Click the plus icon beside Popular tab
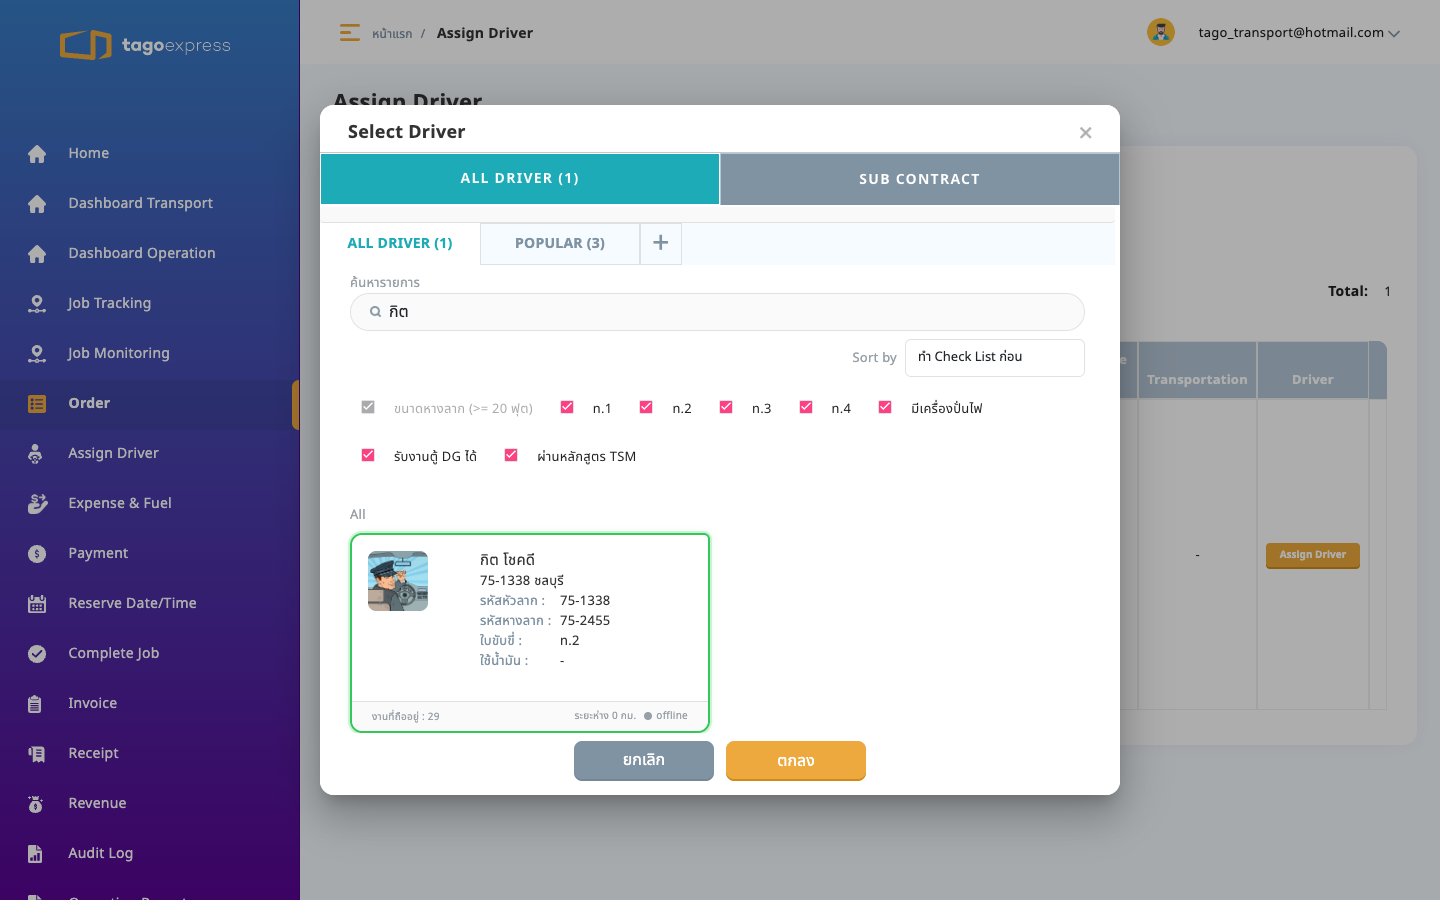 click(x=660, y=243)
